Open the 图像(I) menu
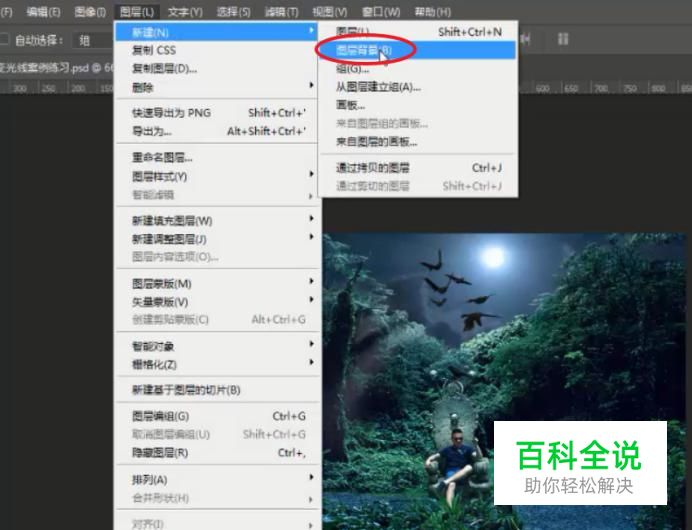 [90, 12]
